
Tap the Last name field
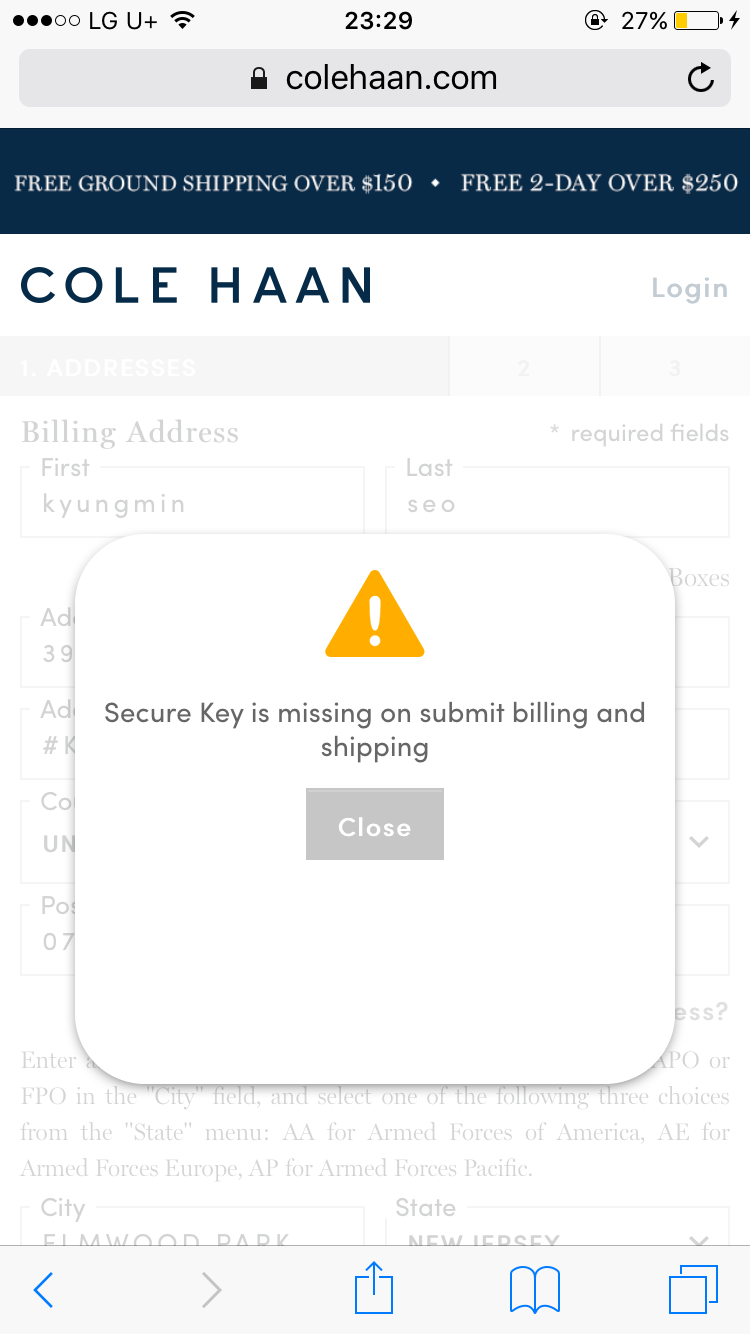pos(557,503)
